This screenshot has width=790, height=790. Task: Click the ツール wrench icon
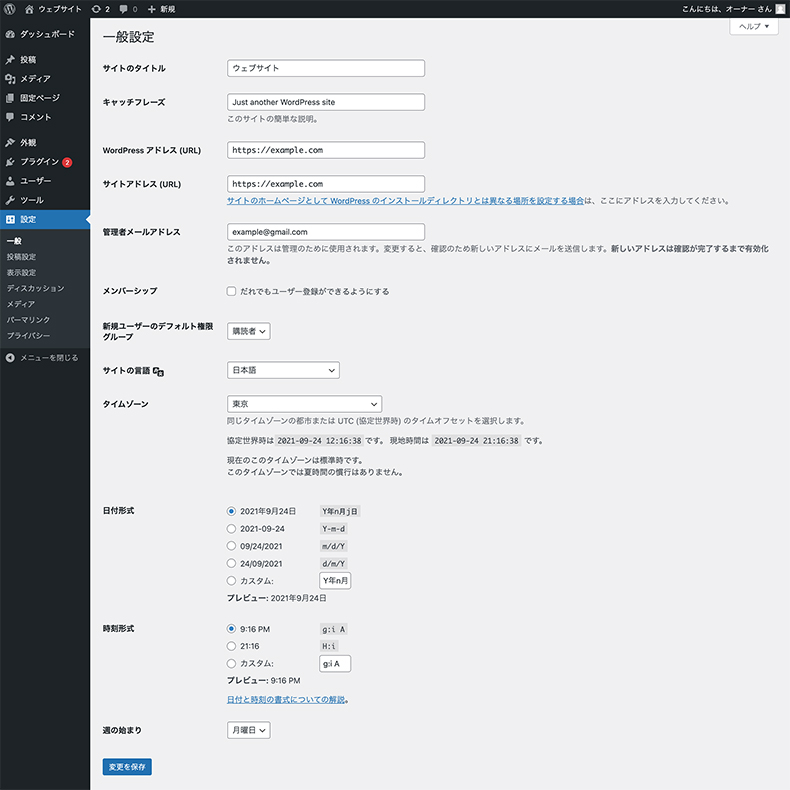click(10, 200)
